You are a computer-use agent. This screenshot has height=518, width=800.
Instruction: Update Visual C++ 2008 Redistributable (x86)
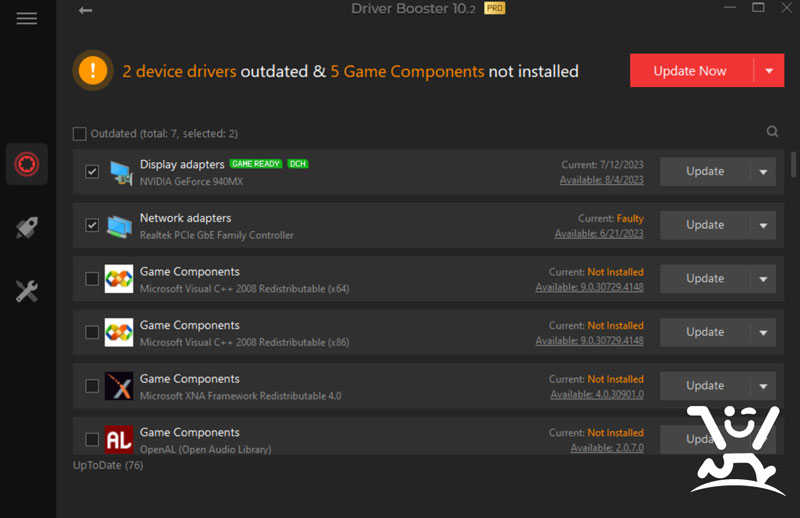click(x=705, y=332)
